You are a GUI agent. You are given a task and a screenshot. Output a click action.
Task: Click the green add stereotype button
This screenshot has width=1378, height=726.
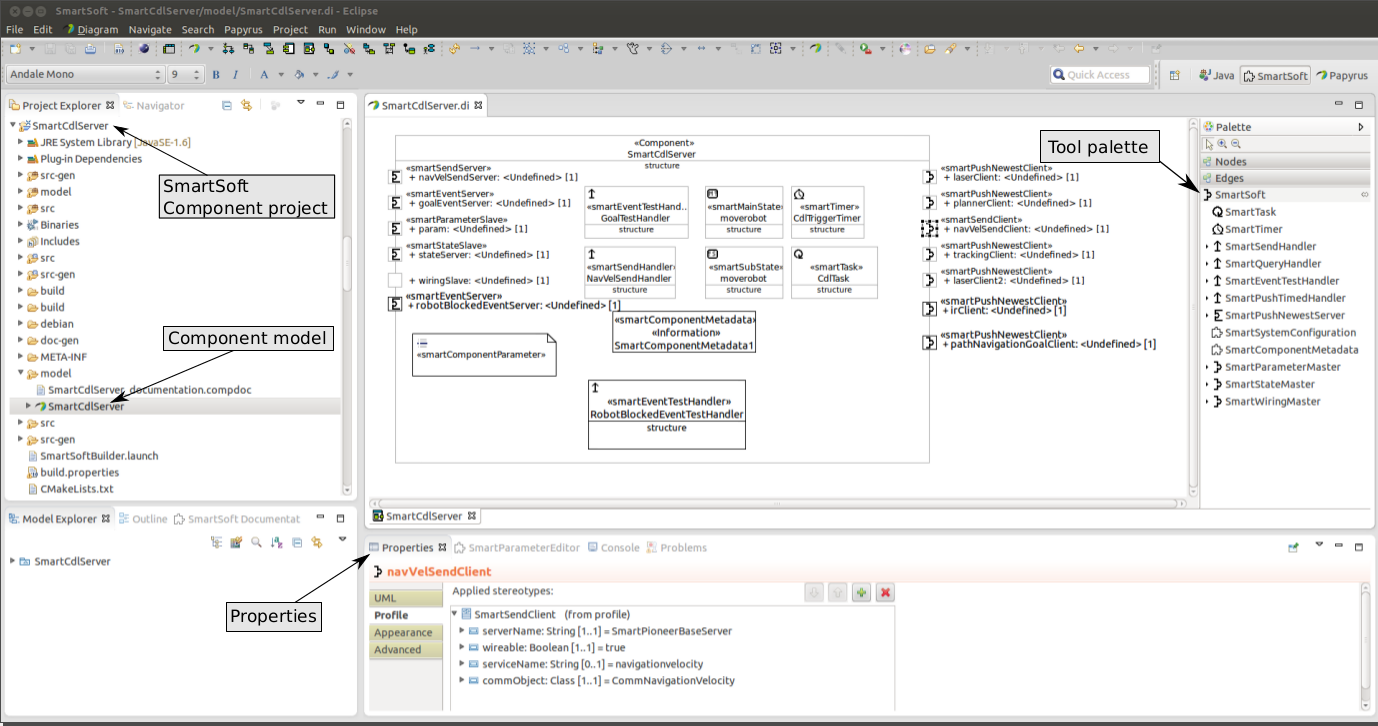[861, 593]
